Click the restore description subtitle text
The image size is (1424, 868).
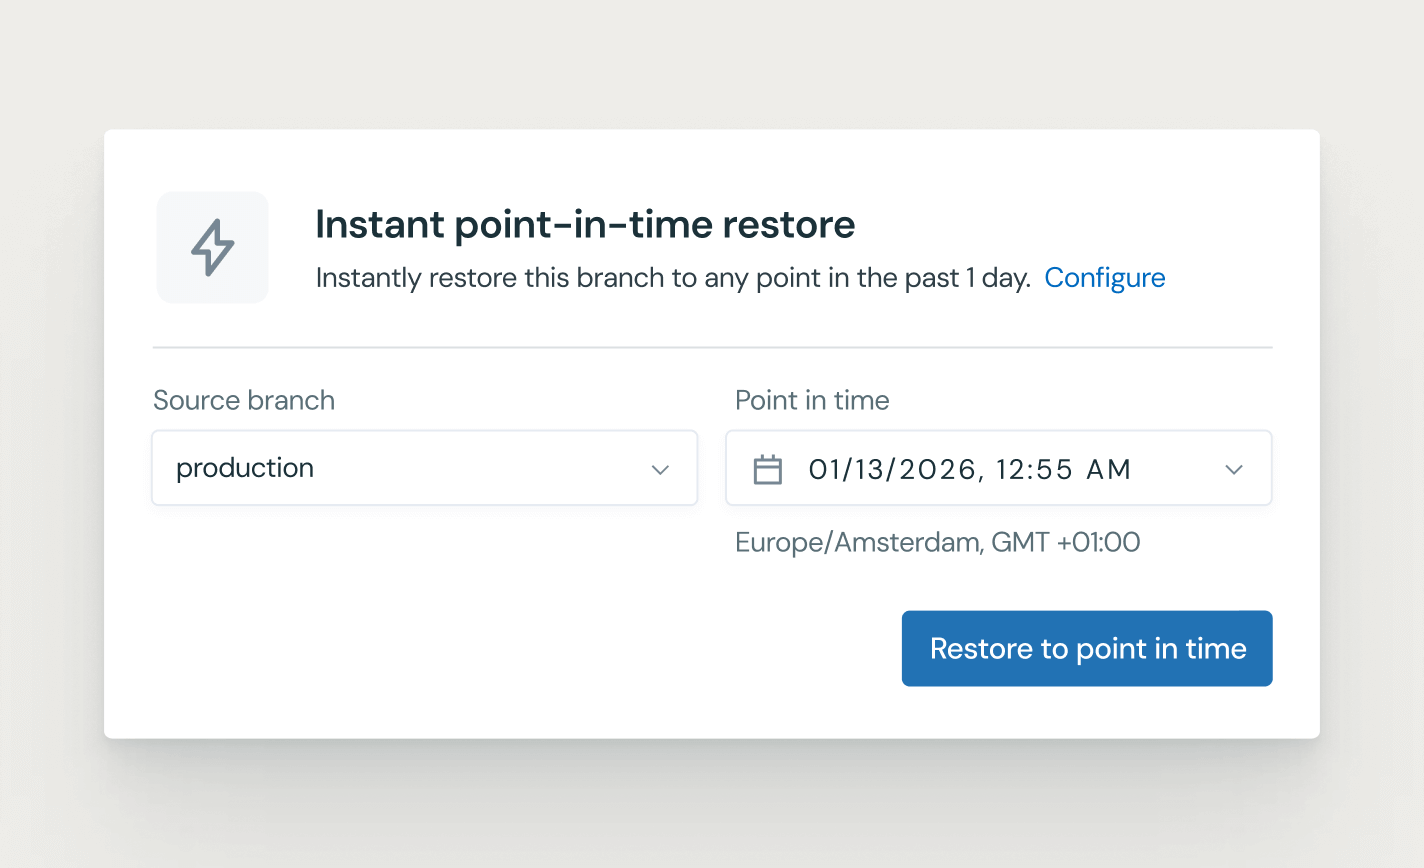point(672,277)
